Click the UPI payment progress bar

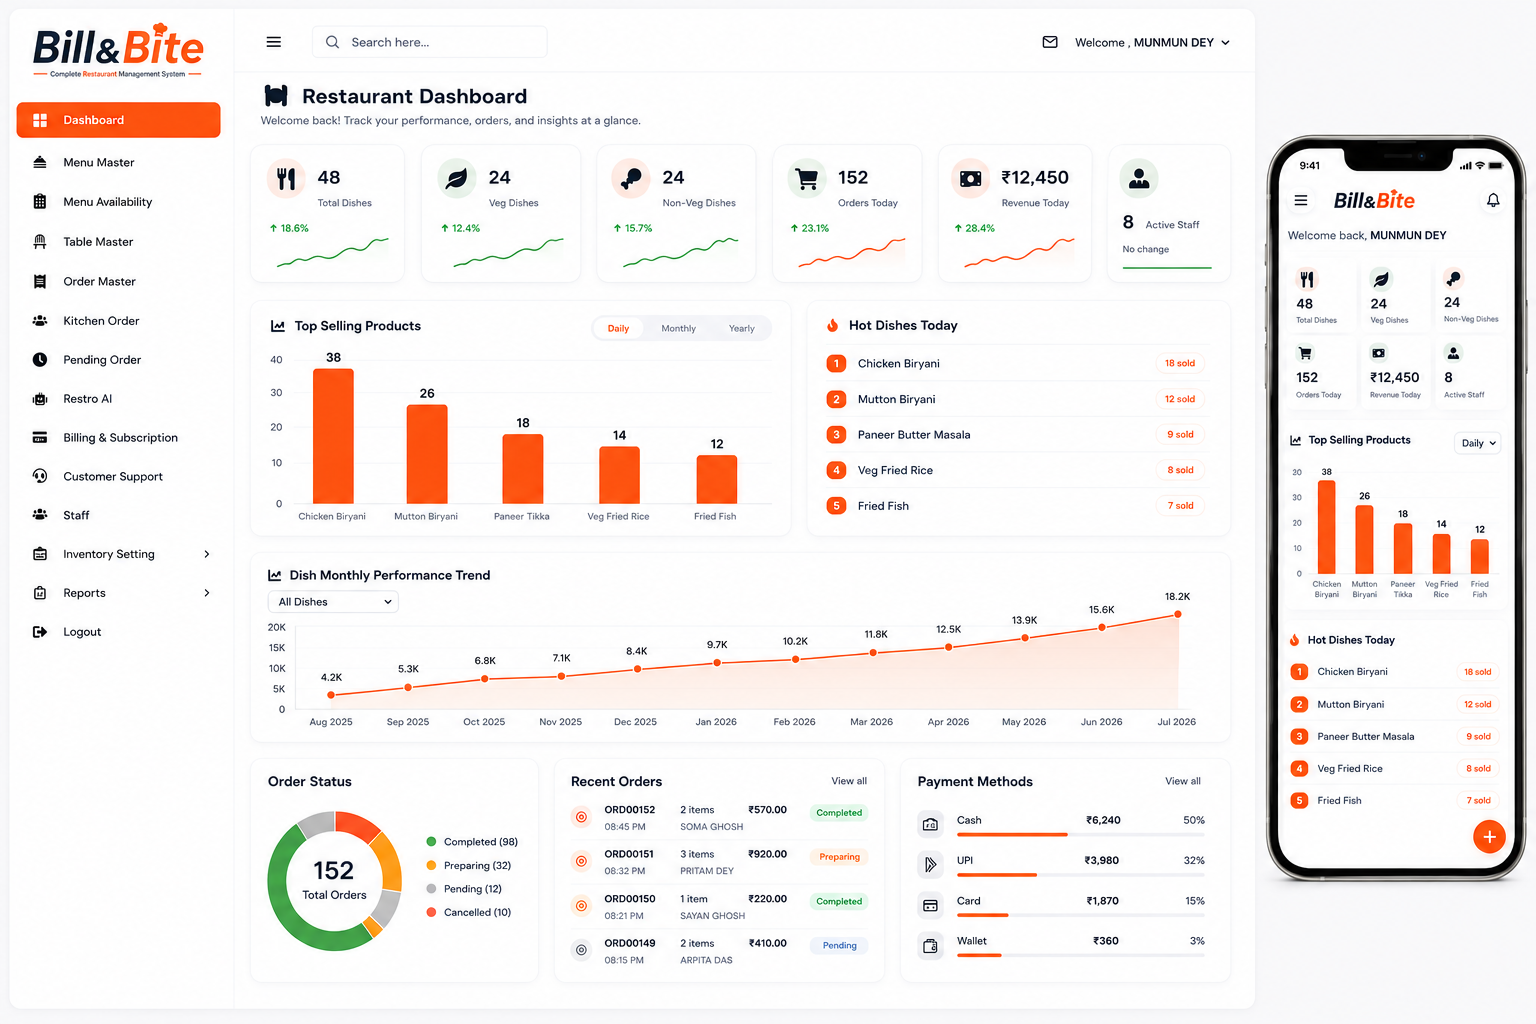click(1080, 875)
